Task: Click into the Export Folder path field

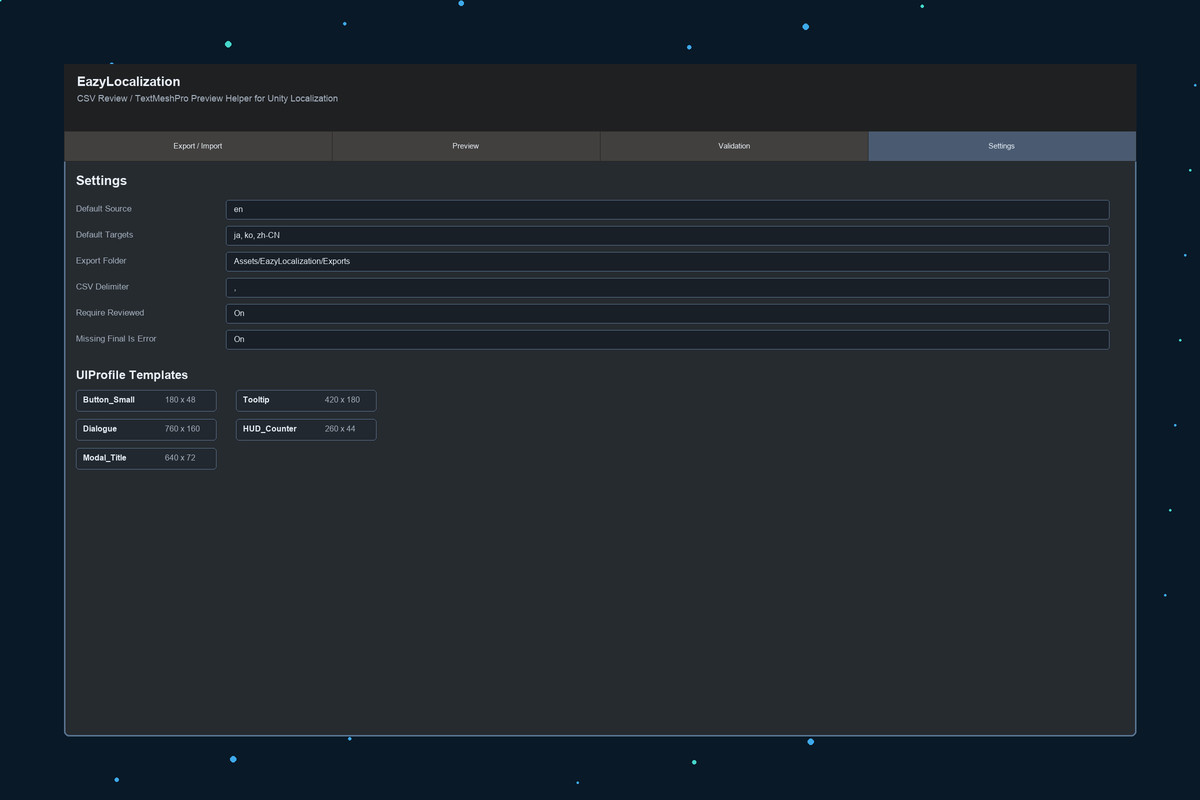Action: point(667,262)
